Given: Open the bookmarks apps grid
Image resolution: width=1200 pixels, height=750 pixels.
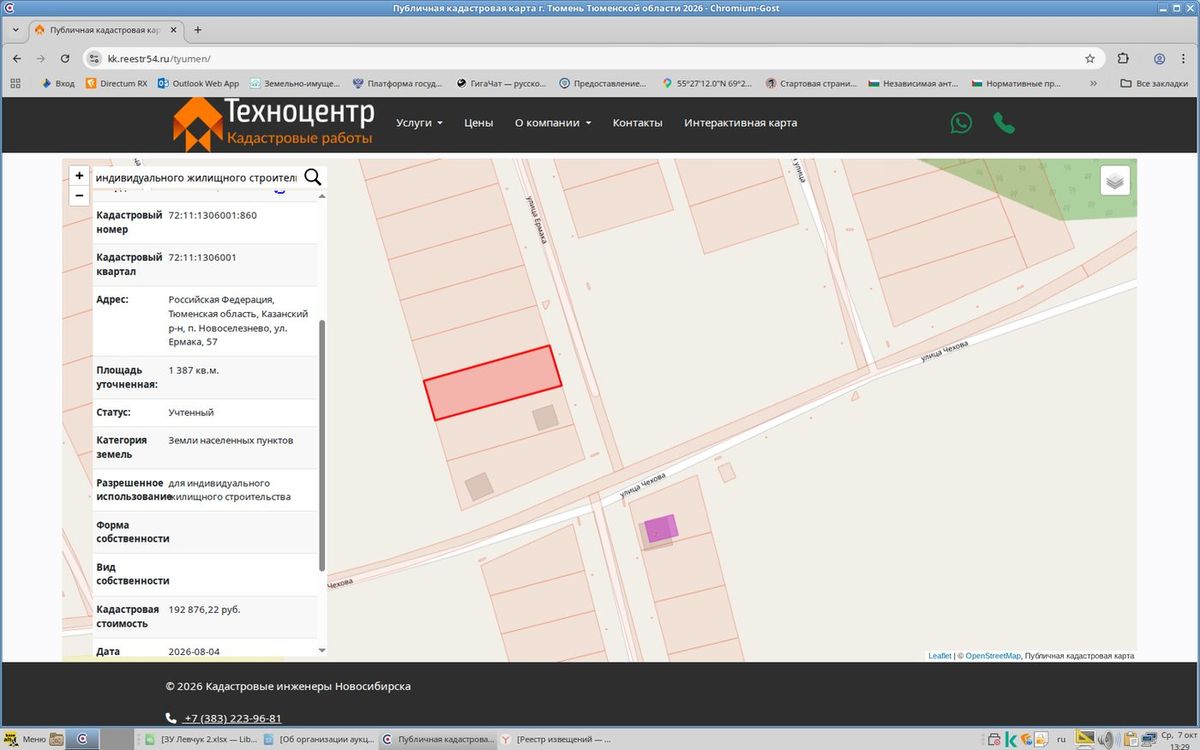Looking at the screenshot, I should coord(15,83).
